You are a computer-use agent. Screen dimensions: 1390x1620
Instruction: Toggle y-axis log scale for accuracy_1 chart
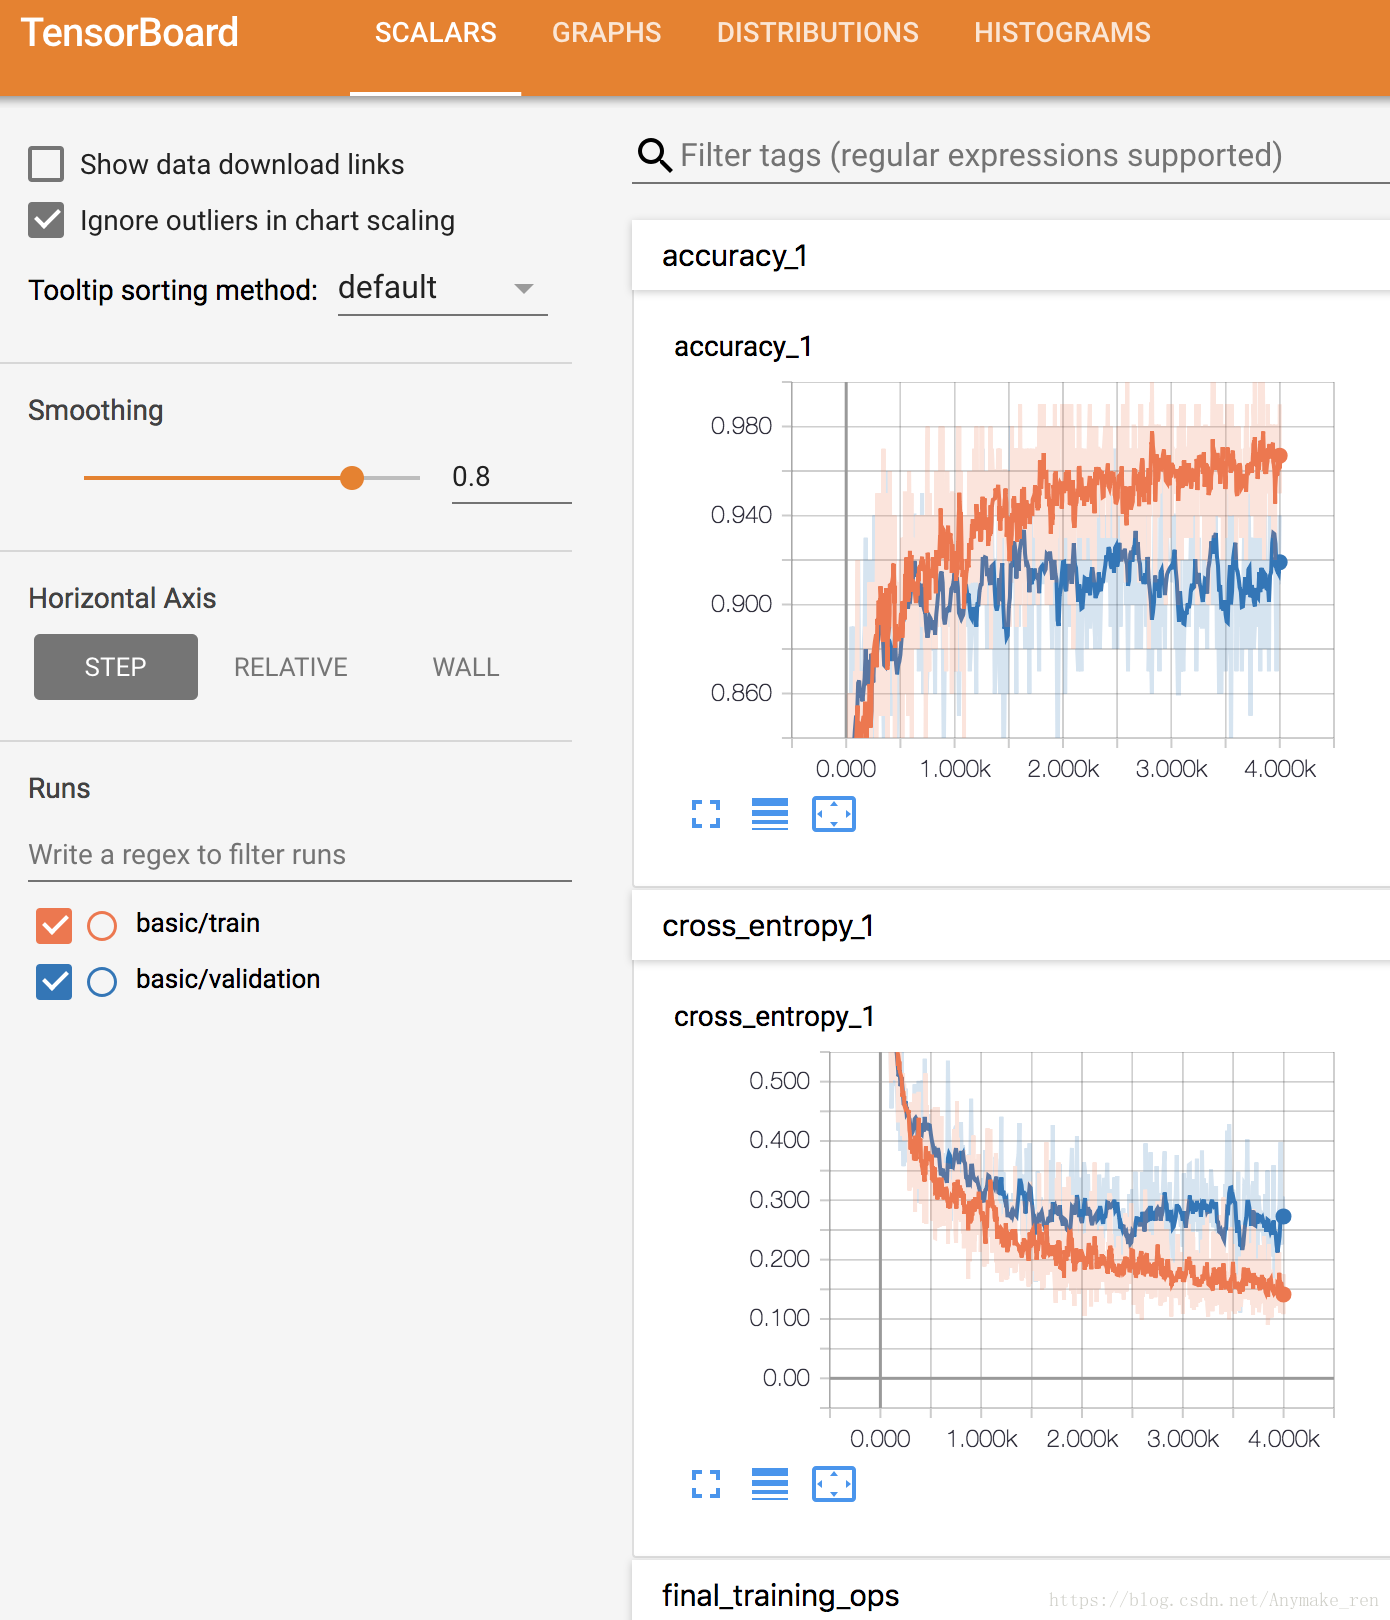(x=770, y=814)
